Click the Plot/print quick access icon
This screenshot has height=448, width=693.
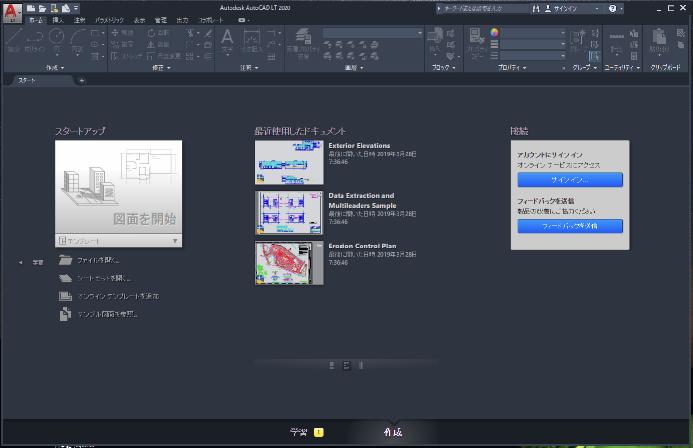pyautogui.click(x=65, y=8)
